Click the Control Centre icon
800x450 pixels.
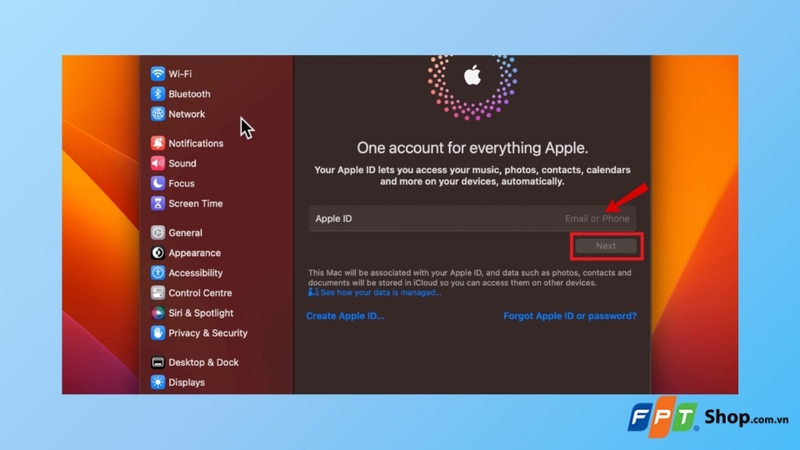(158, 293)
